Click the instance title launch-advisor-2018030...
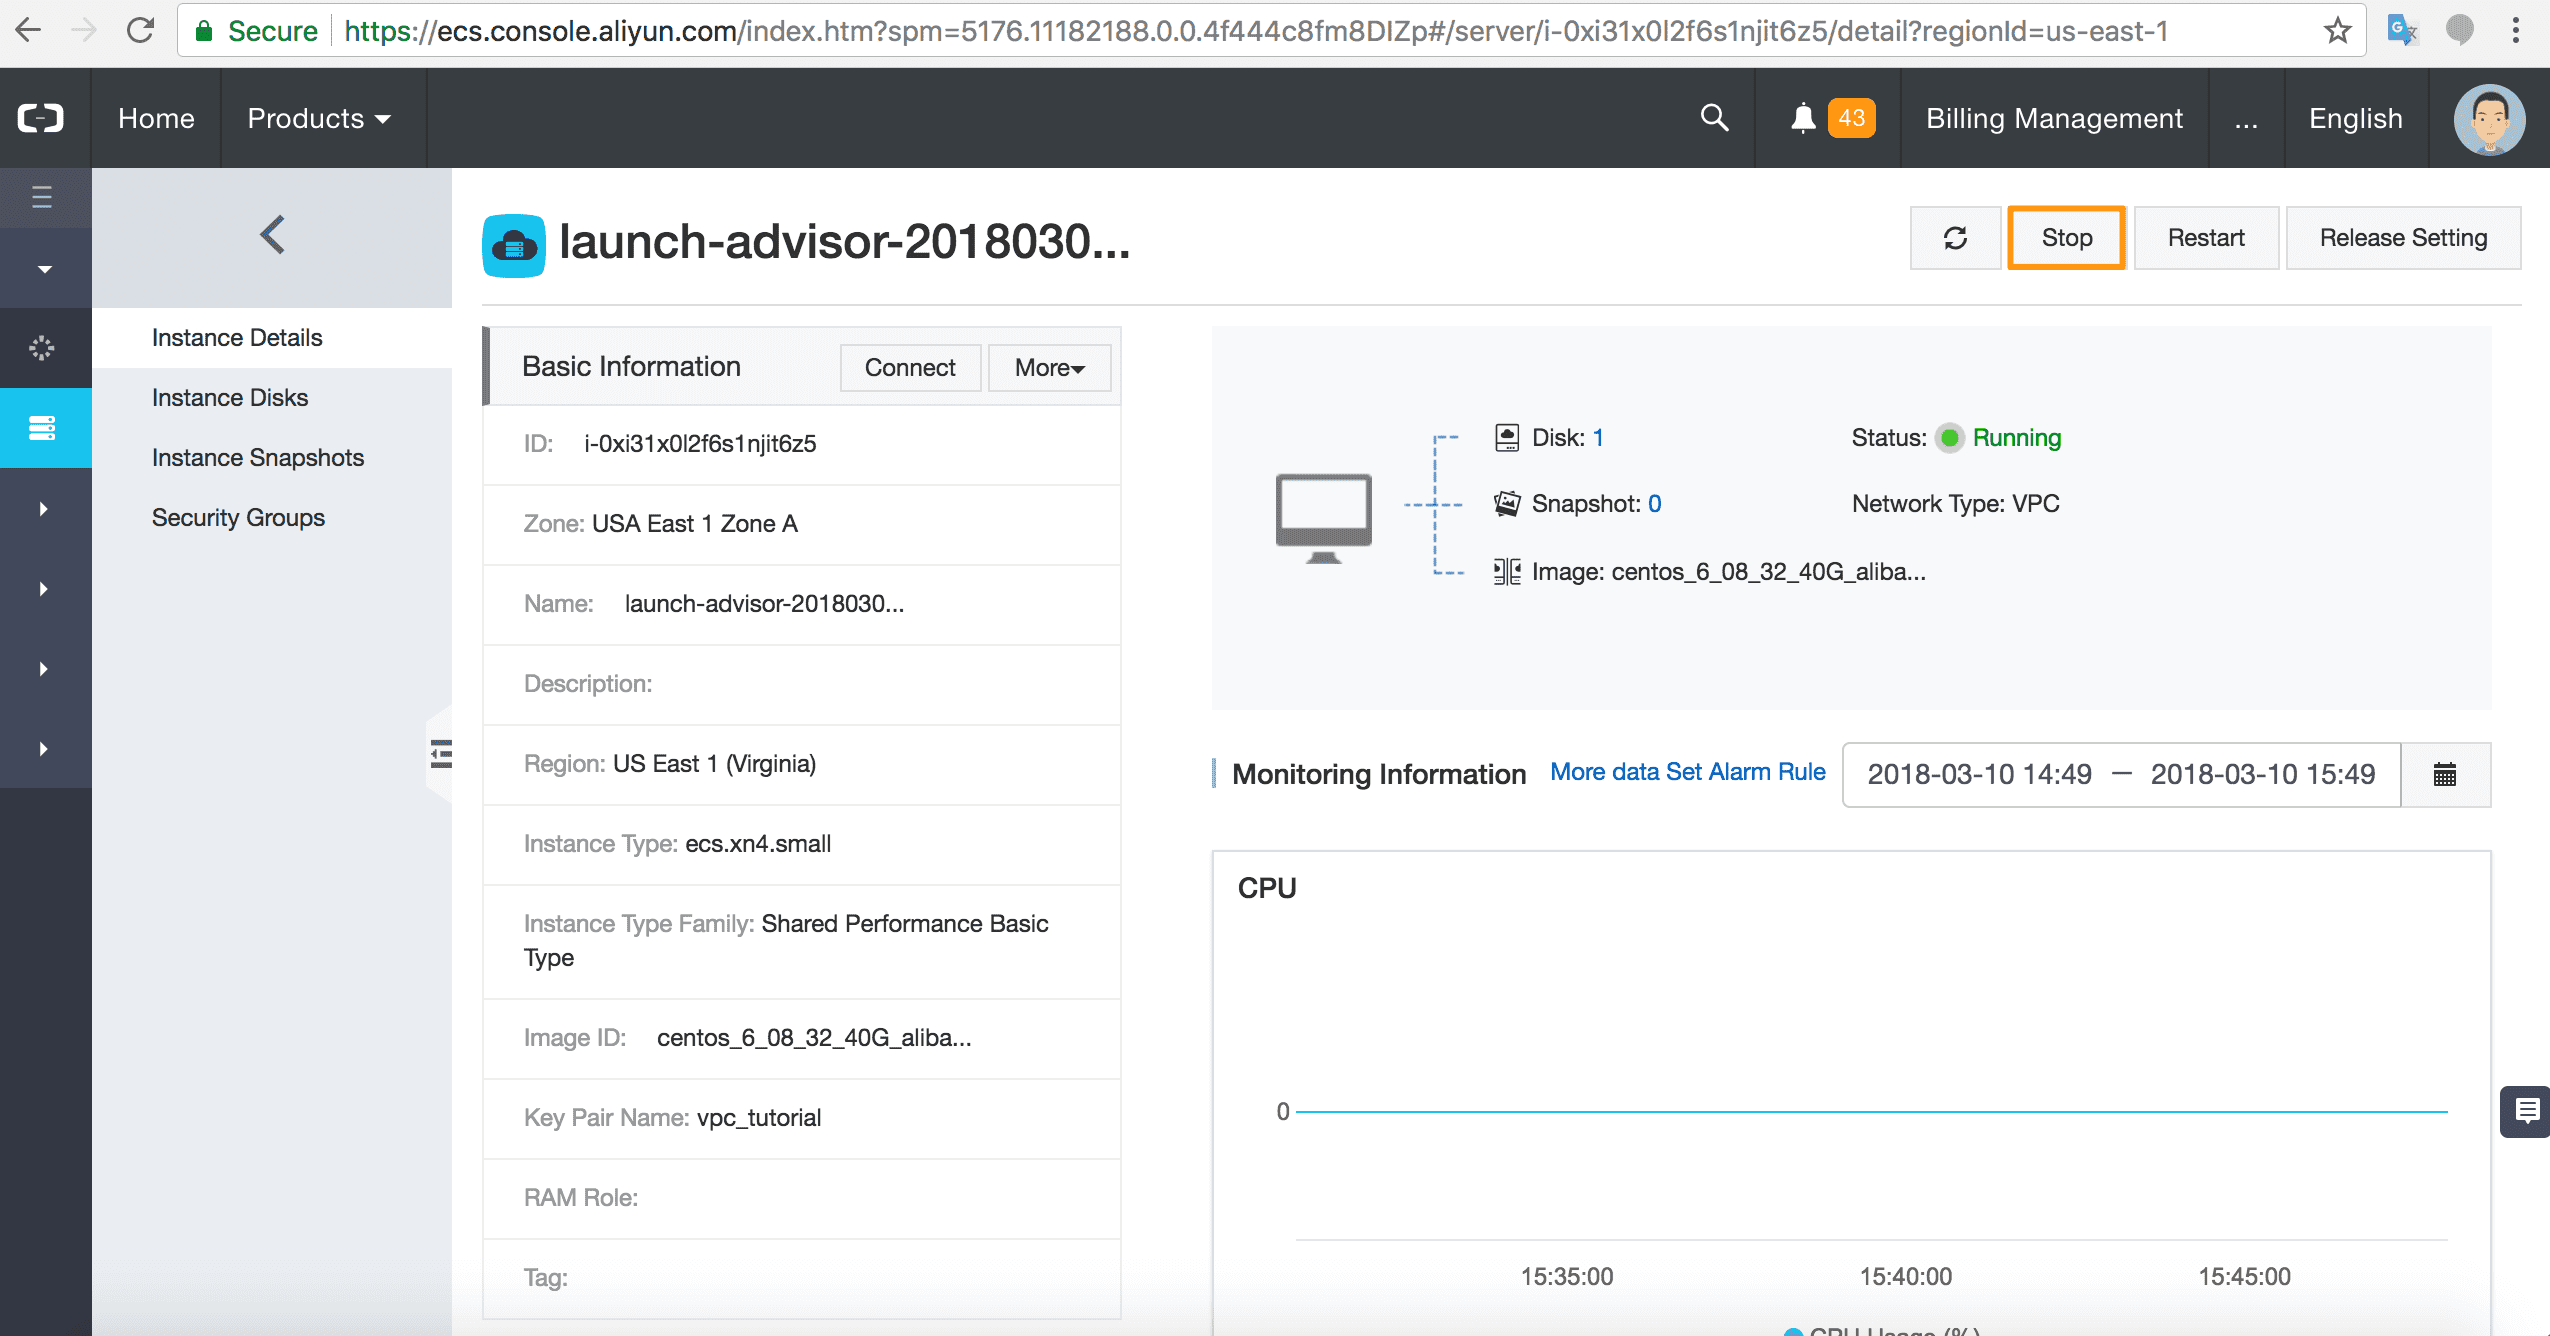 (x=845, y=242)
